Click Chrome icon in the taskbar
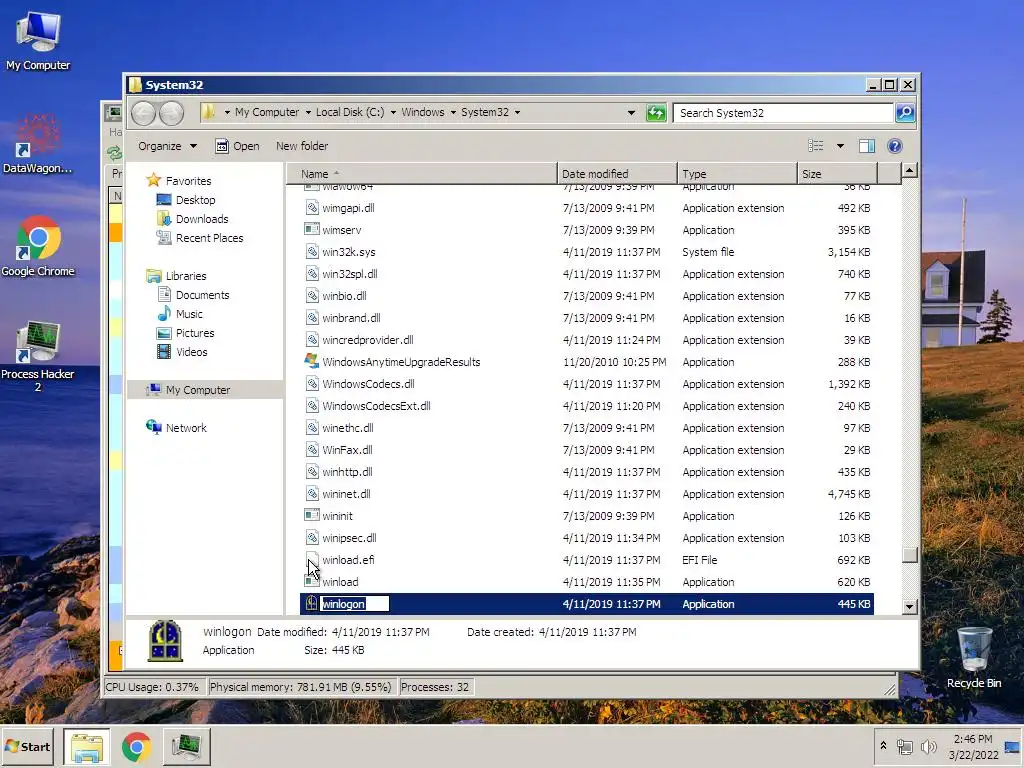The height and width of the screenshot is (768, 1024). [136, 746]
